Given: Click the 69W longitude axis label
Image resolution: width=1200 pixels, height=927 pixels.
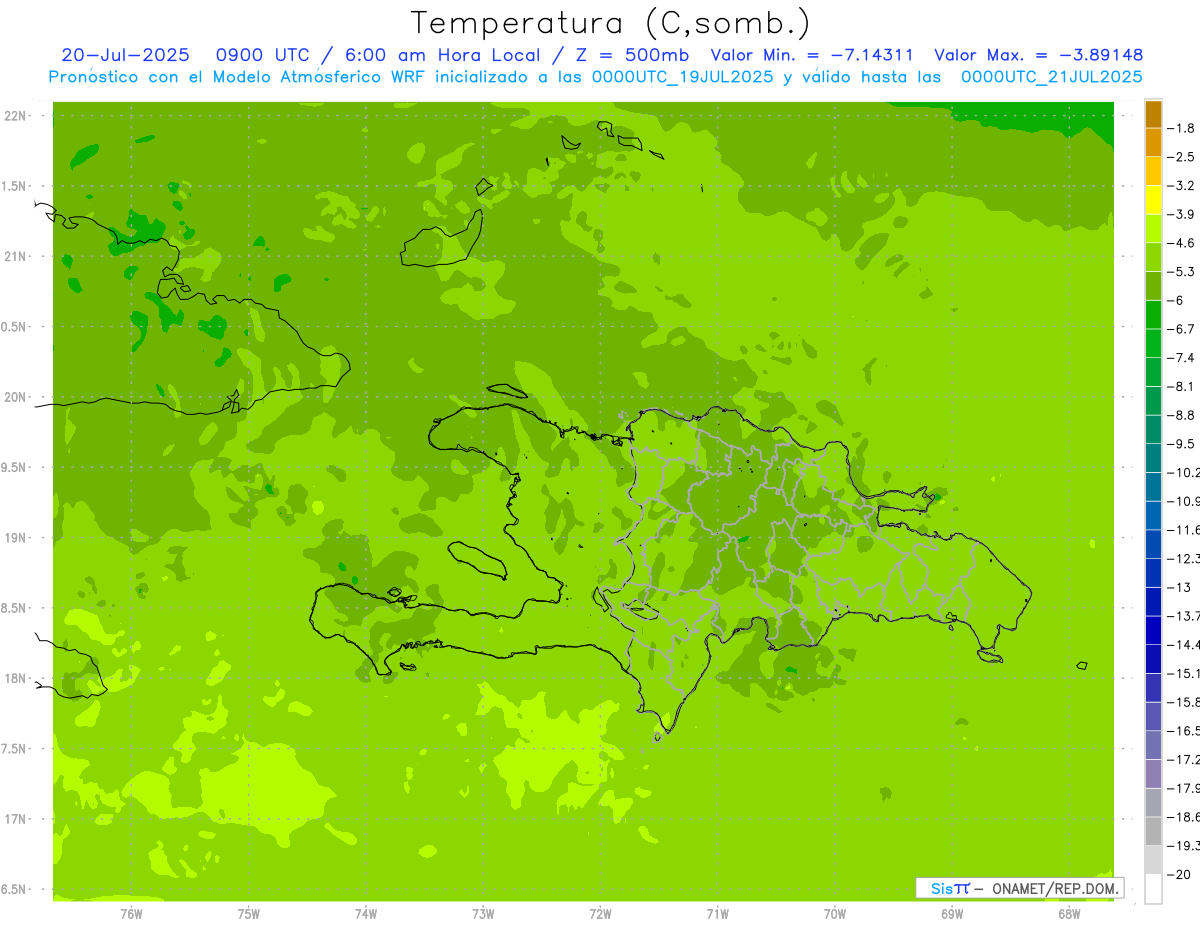Looking at the screenshot, I should point(951,914).
